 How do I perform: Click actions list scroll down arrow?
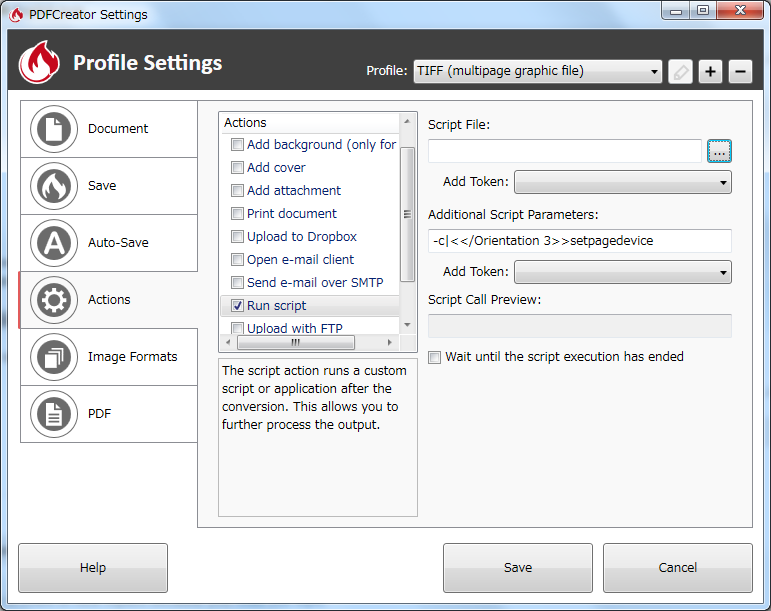click(x=407, y=325)
